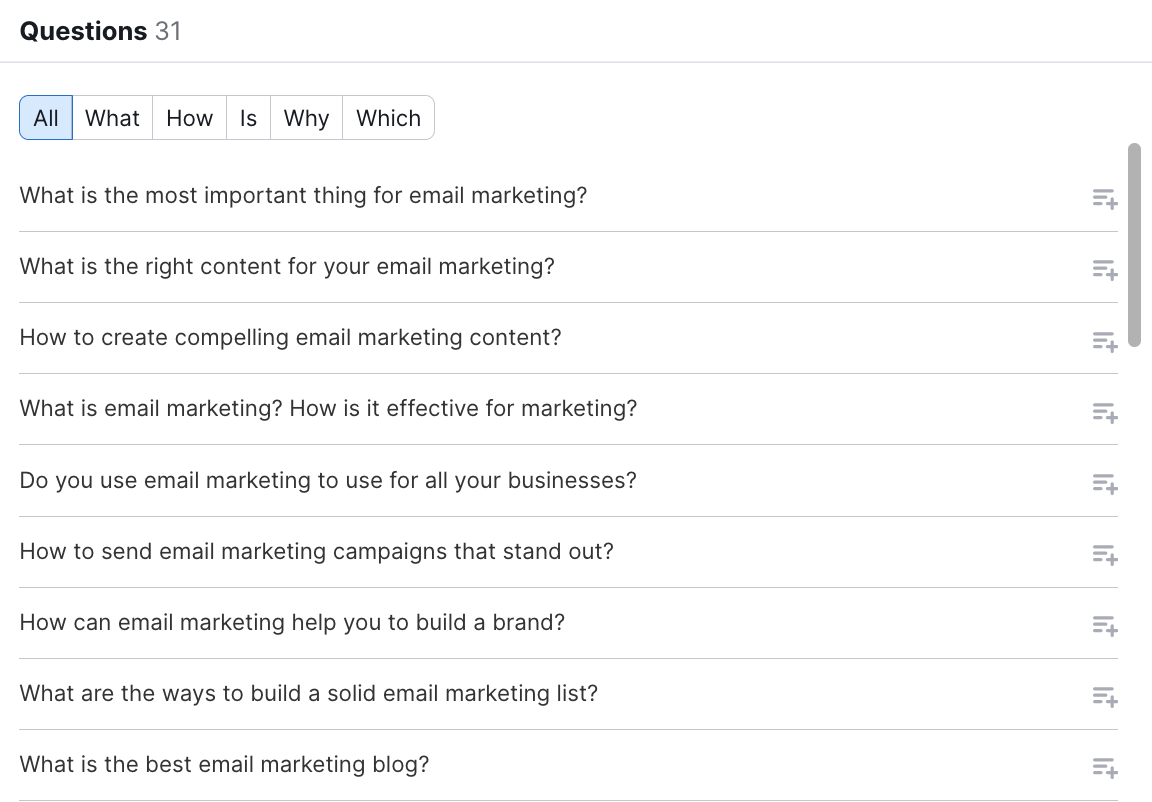Show only Why questions

(x=306, y=118)
